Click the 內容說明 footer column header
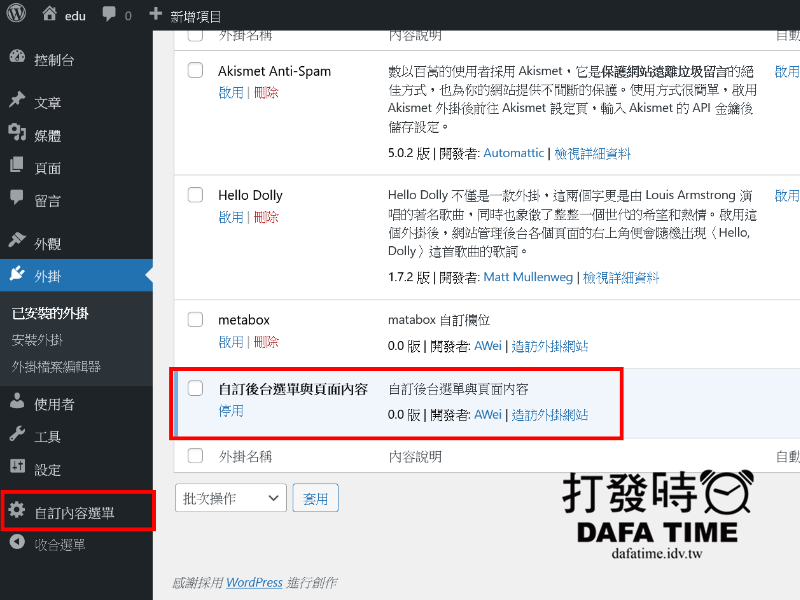800x600 pixels. 415,456
